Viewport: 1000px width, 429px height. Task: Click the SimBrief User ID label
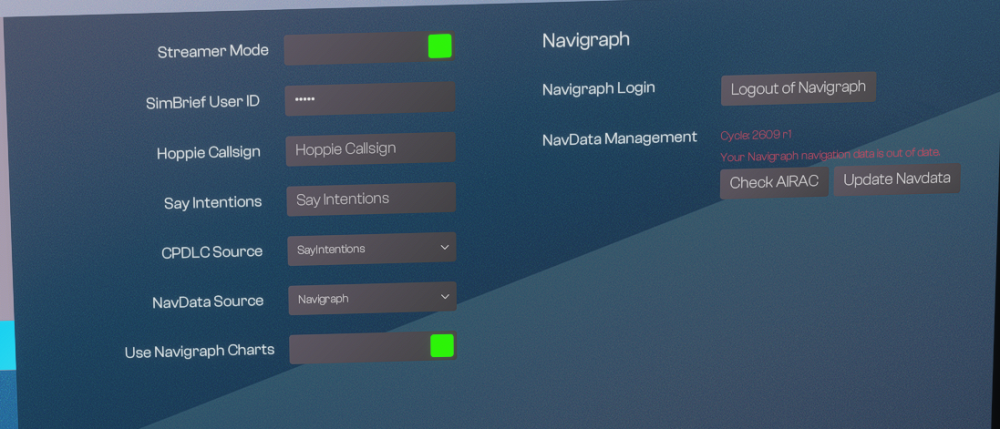pos(203,102)
